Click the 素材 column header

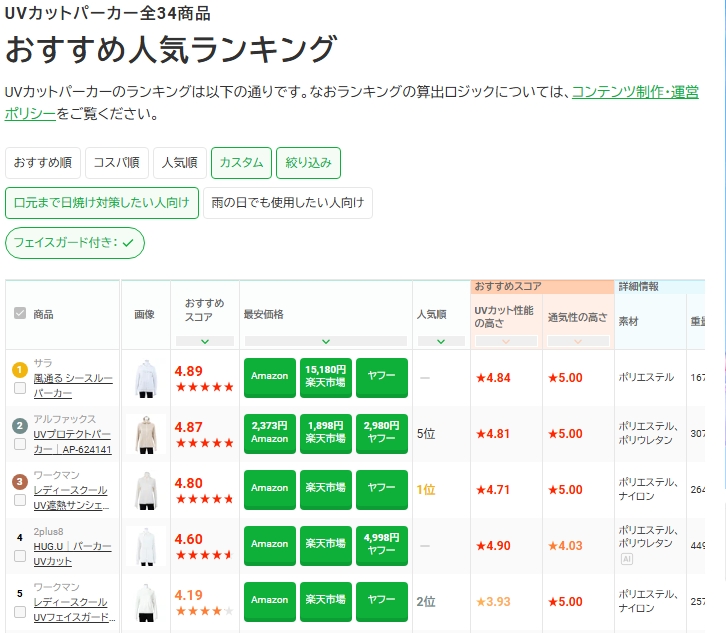pyautogui.click(x=628, y=321)
